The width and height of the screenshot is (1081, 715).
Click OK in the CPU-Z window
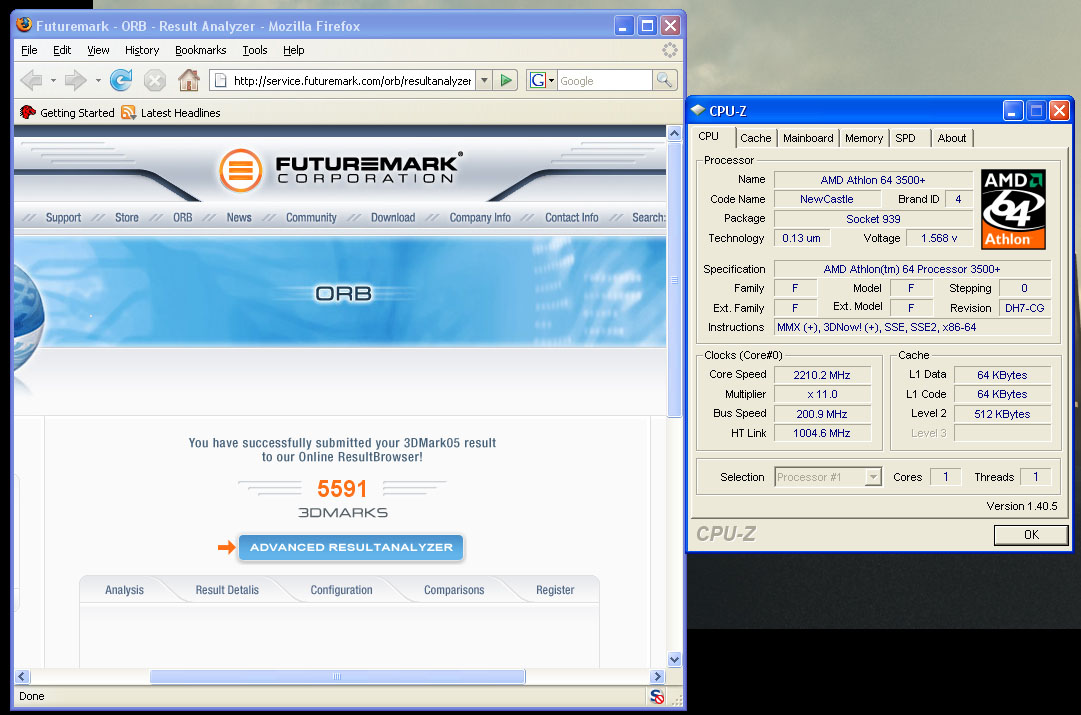click(1031, 535)
